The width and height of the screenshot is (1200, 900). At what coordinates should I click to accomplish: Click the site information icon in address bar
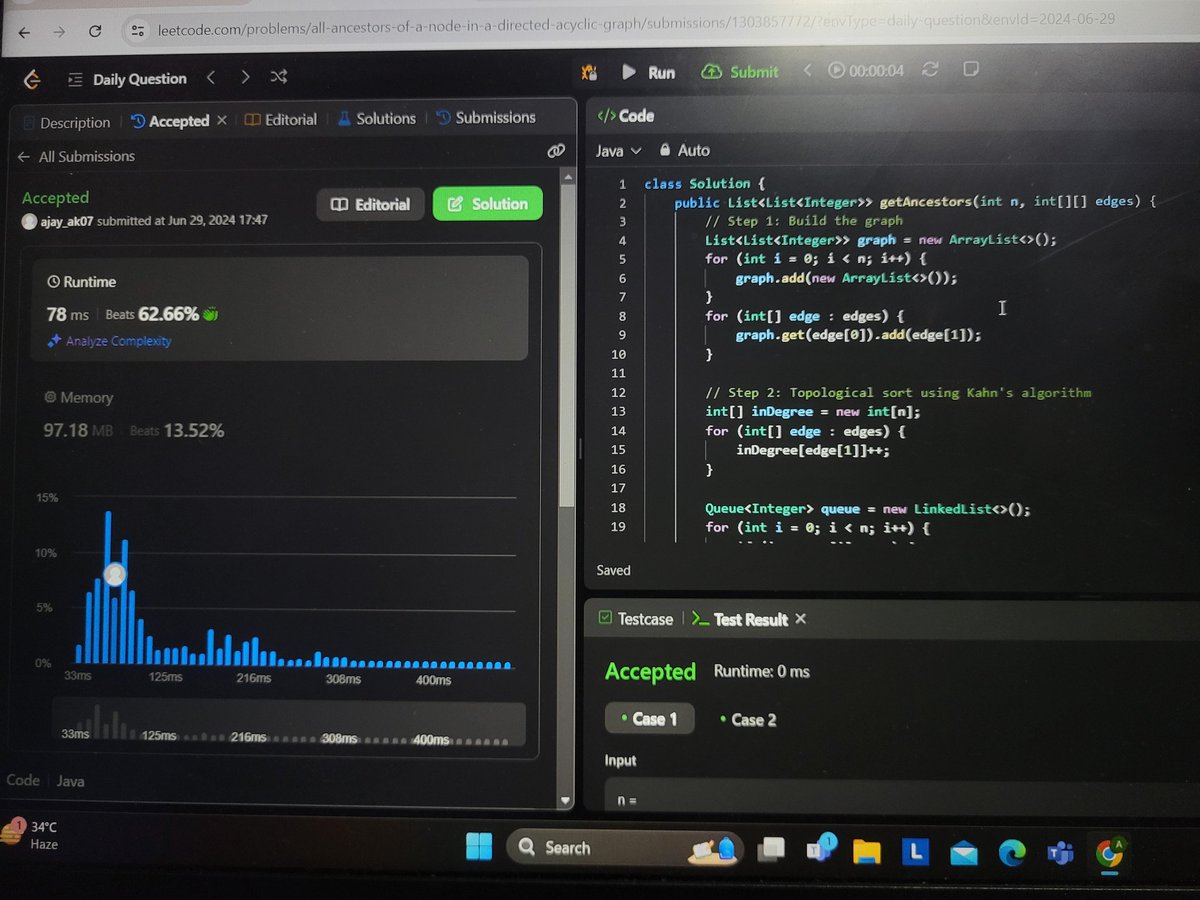pyautogui.click(x=139, y=30)
